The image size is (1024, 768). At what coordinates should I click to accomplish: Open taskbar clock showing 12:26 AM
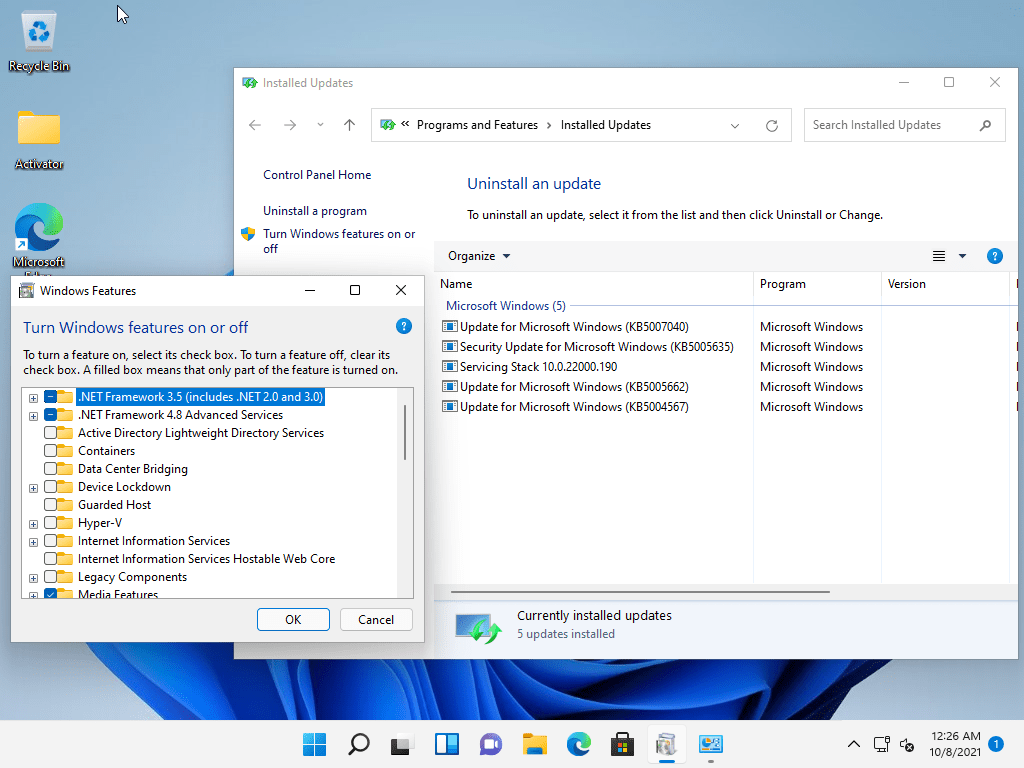tap(955, 744)
